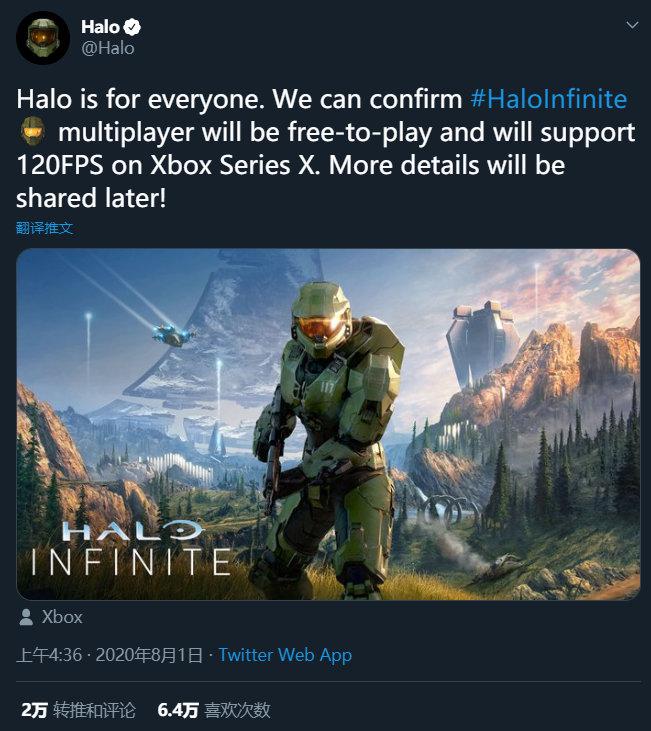Click the verified badge next to Halo
This screenshot has height=731, width=651.
pos(132,27)
